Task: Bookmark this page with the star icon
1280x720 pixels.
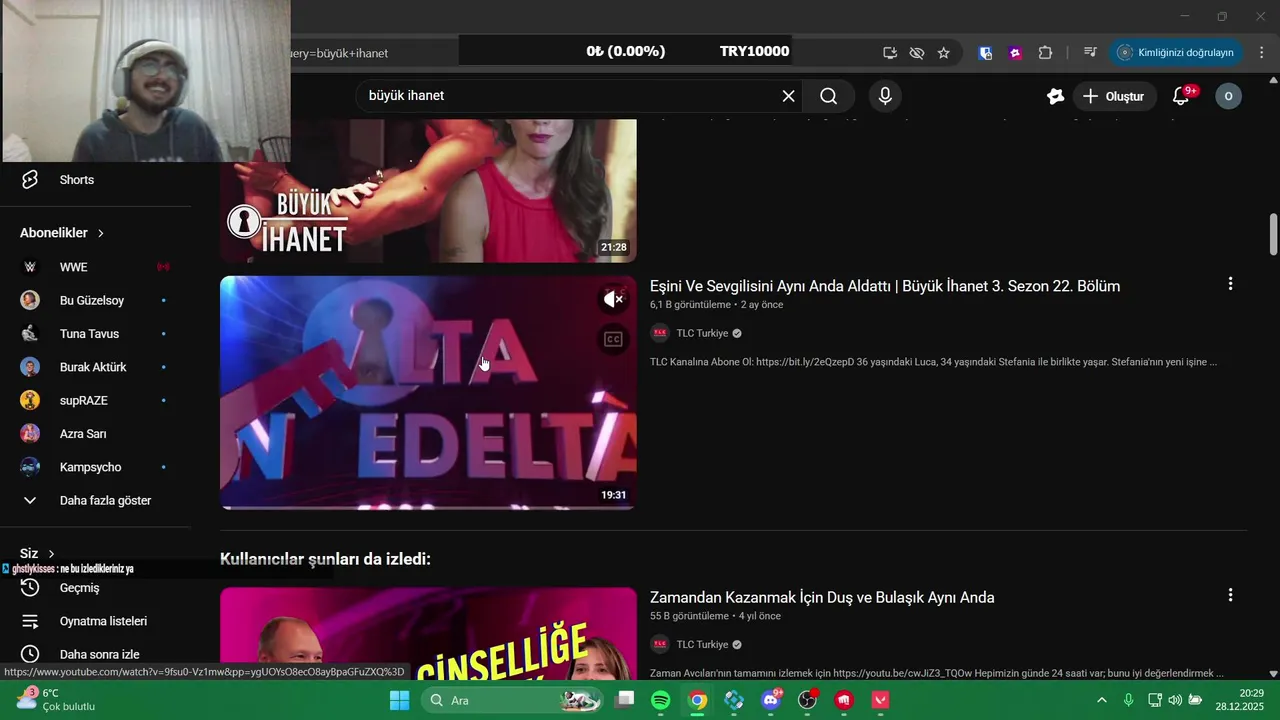Action: click(944, 53)
